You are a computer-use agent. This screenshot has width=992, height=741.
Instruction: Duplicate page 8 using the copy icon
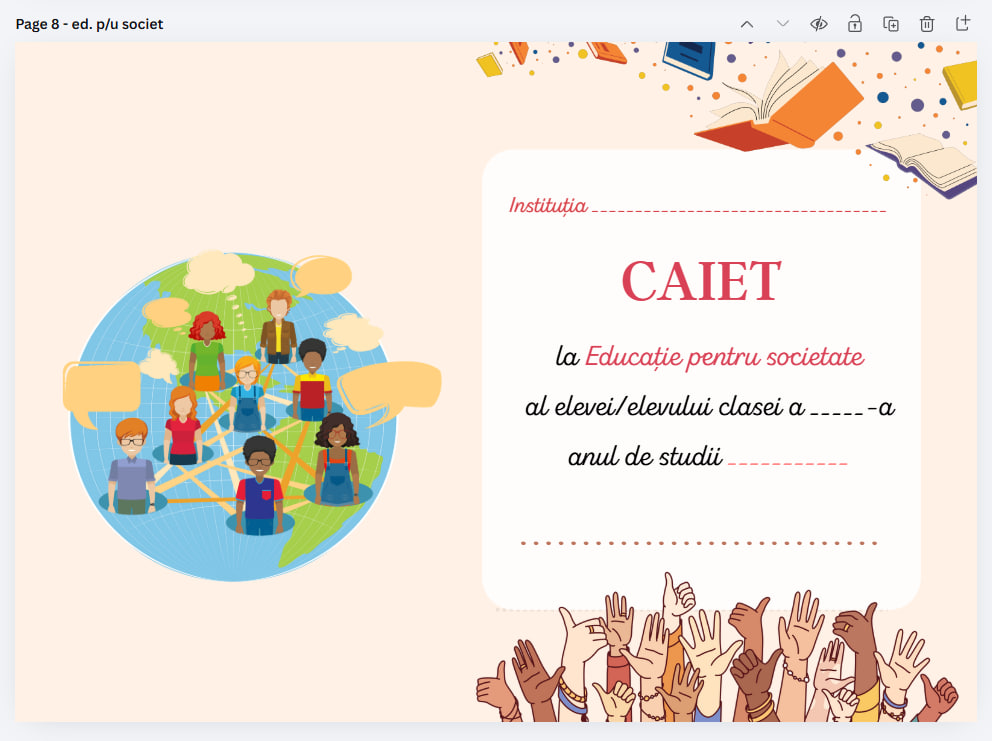891,24
